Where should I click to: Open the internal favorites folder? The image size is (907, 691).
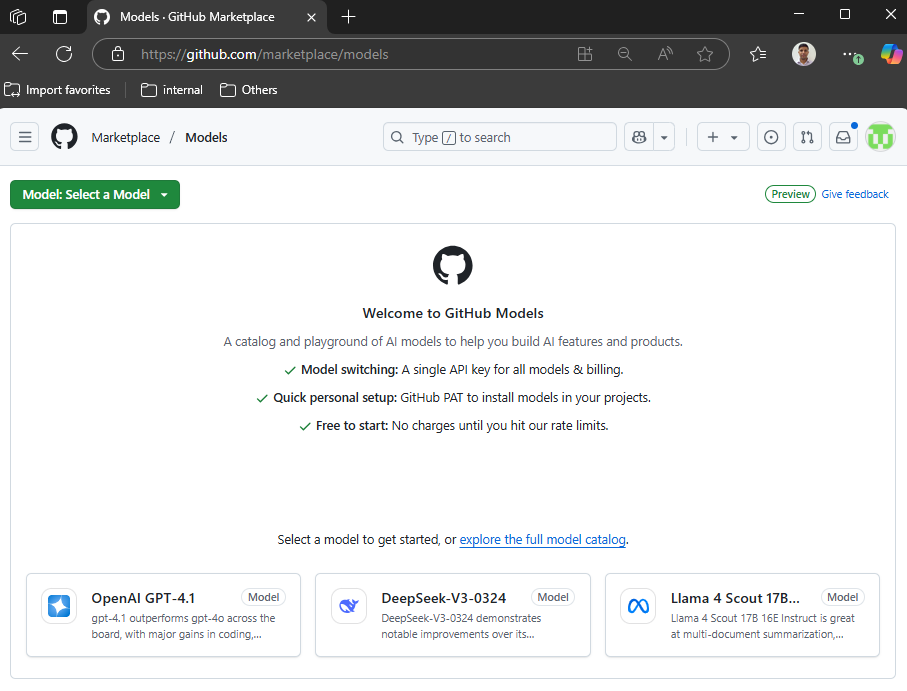pyautogui.click(x=172, y=90)
